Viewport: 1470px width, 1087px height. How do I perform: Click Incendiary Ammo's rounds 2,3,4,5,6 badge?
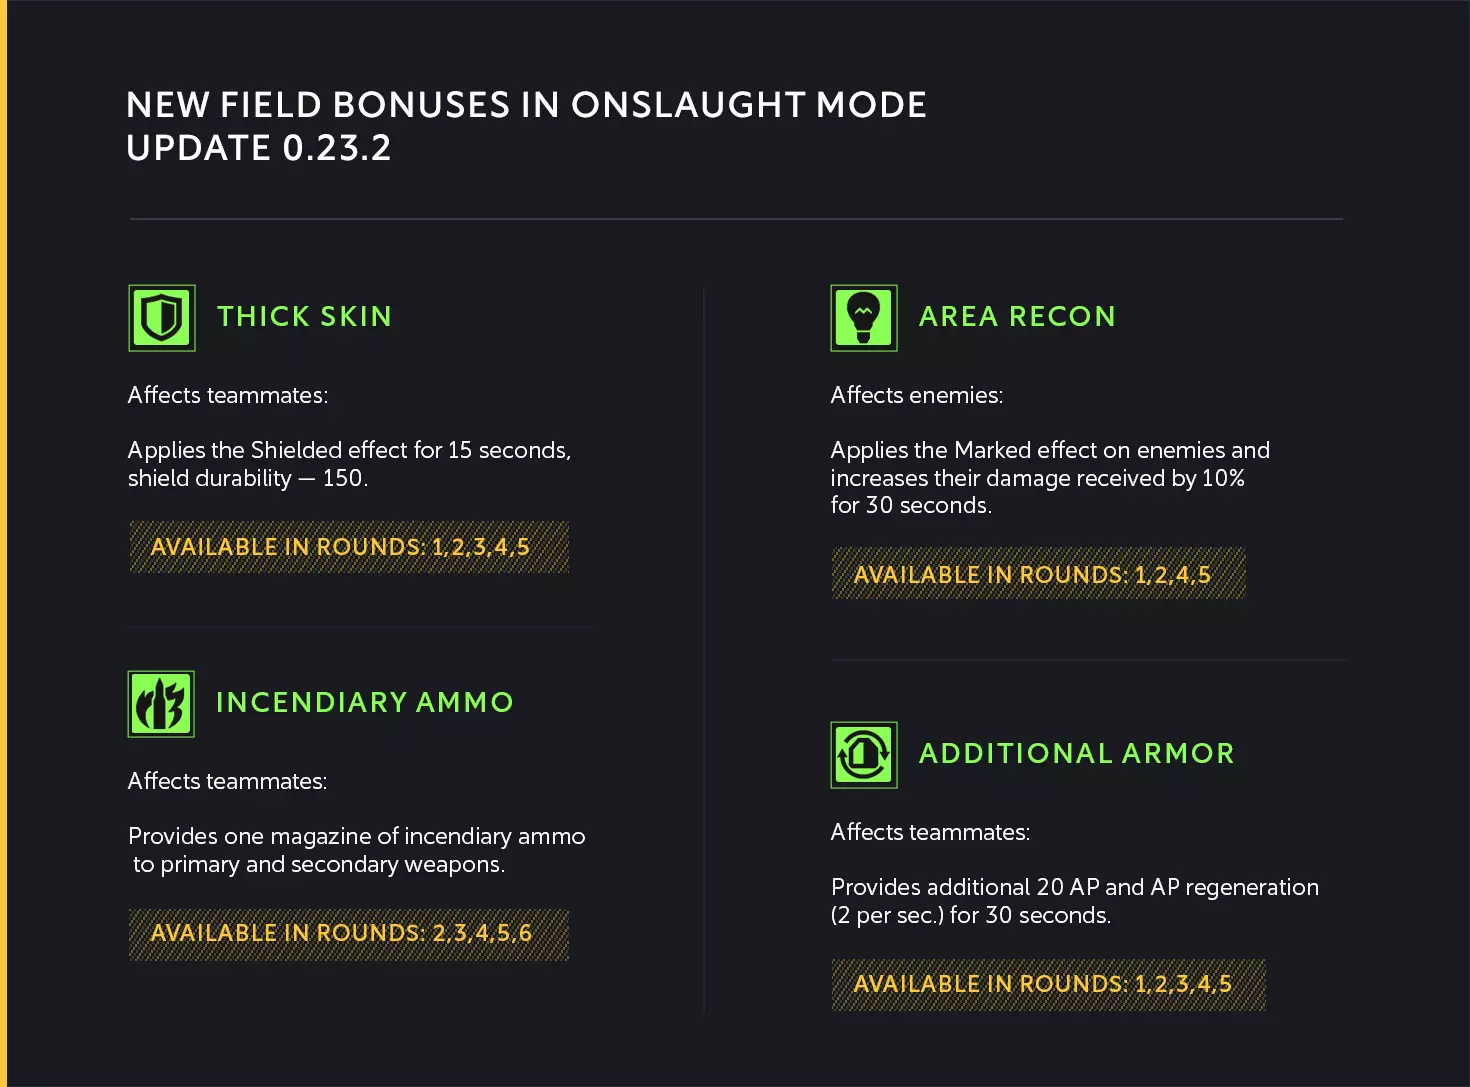pos(349,934)
